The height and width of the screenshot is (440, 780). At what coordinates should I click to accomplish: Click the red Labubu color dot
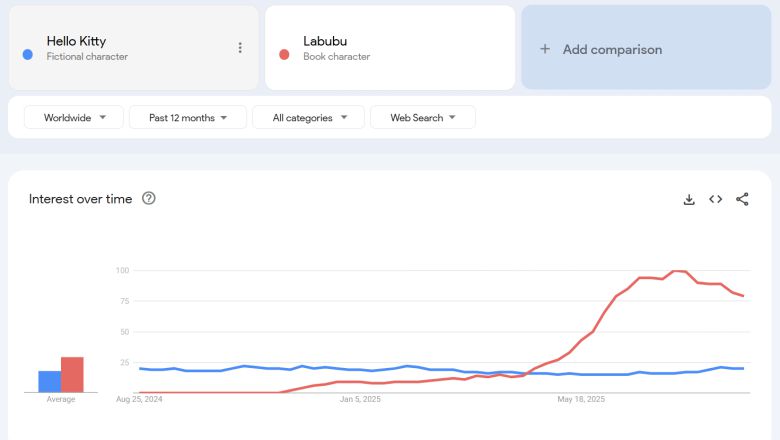(284, 55)
